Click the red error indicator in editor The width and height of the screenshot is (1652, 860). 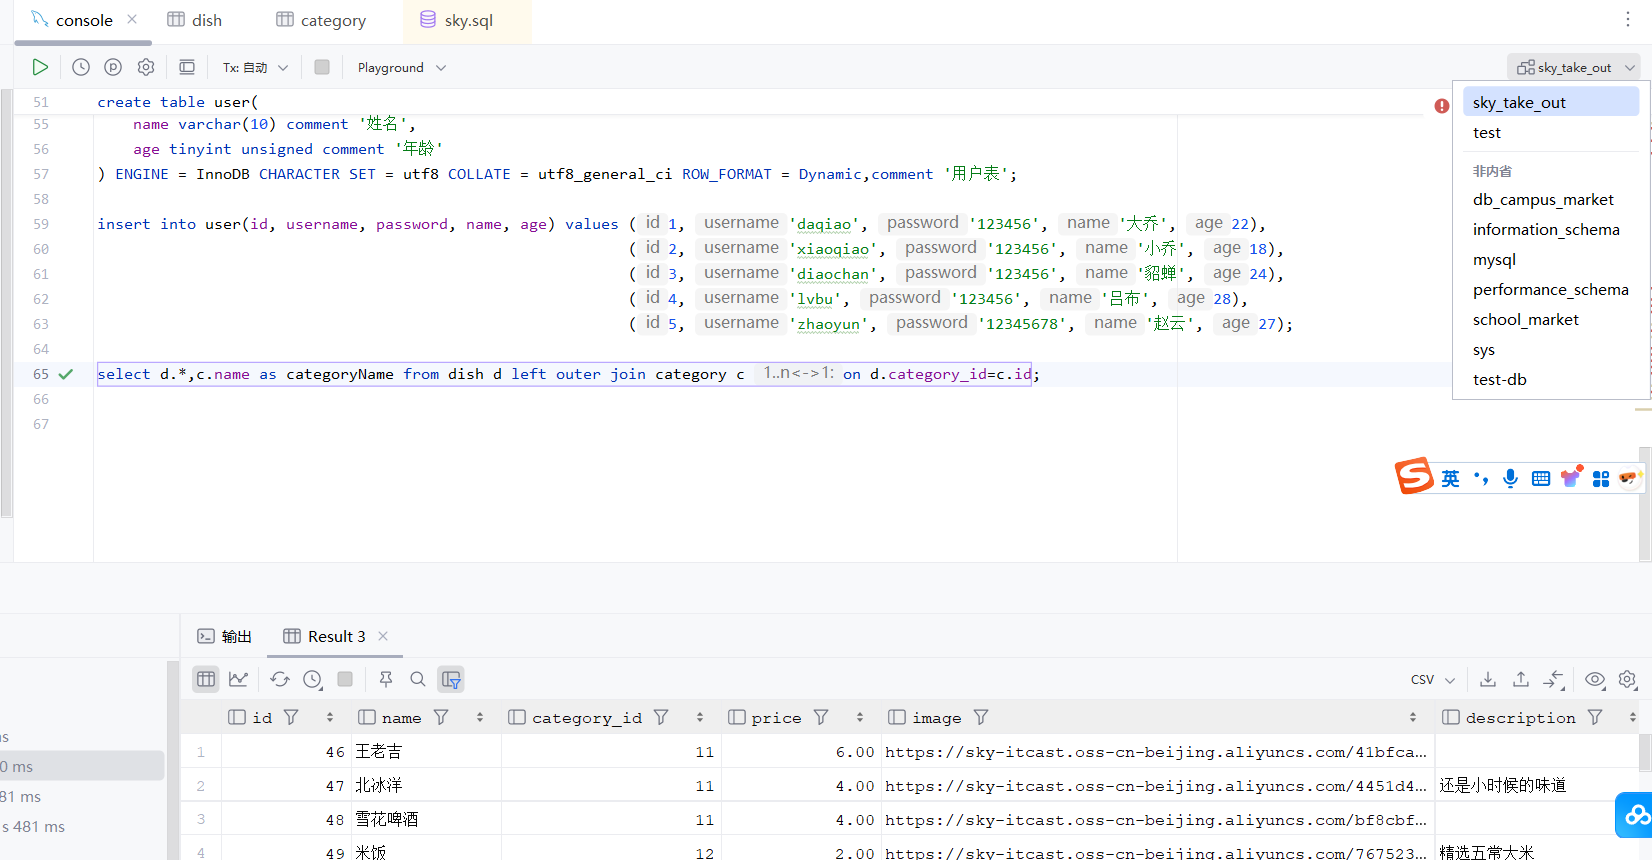[1442, 106]
